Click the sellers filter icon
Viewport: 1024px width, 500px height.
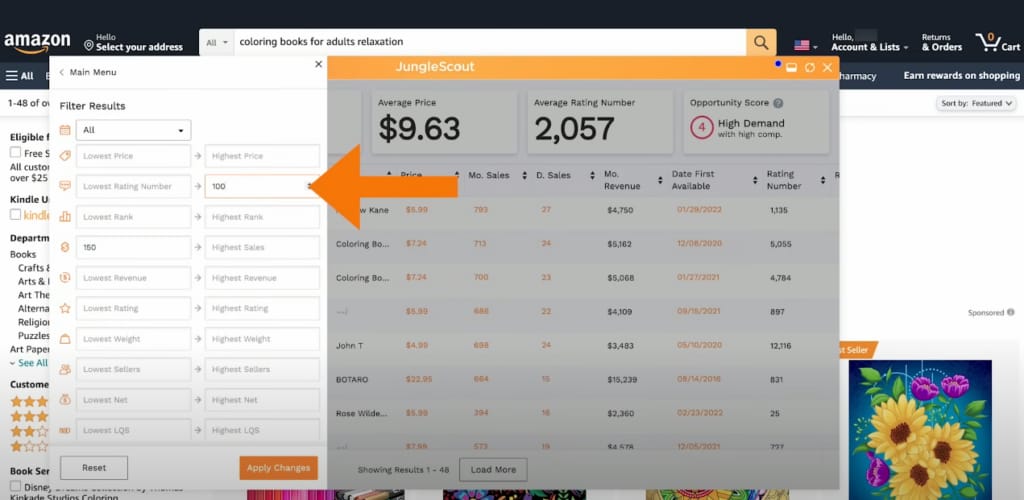65,369
